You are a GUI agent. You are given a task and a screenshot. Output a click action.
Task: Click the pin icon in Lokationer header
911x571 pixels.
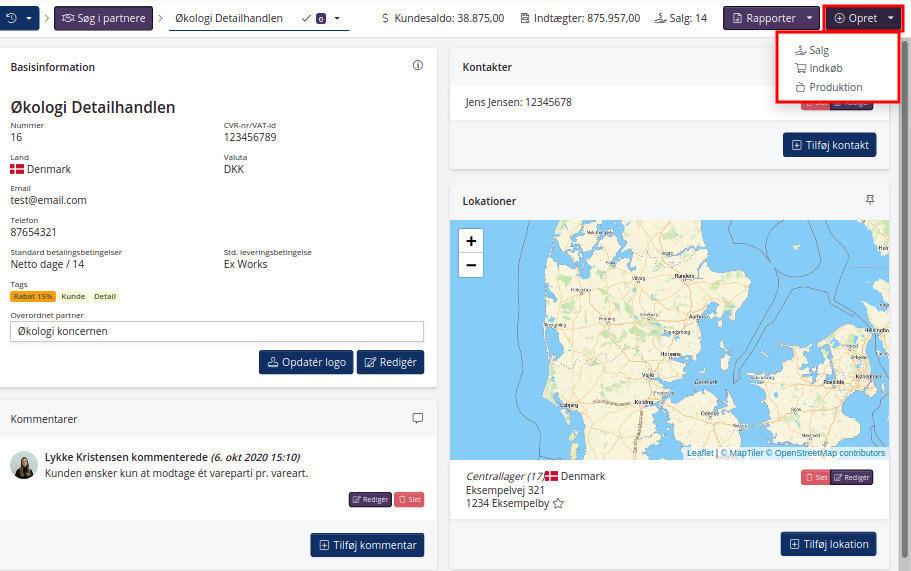point(869,200)
